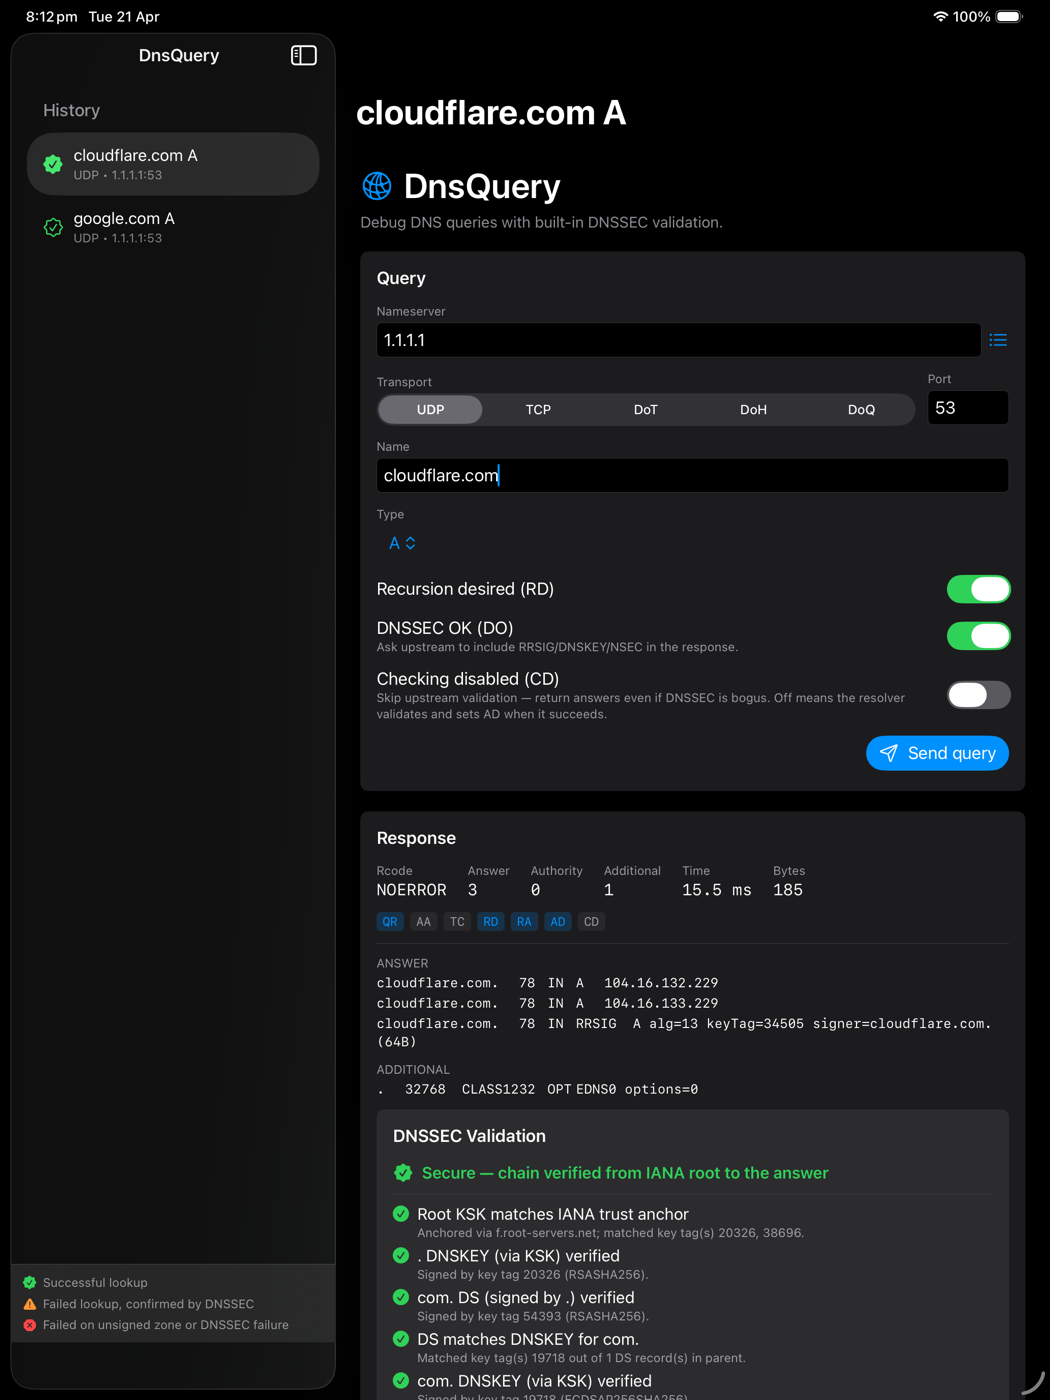Focus the Port field
The height and width of the screenshot is (1400, 1050).
click(968, 408)
